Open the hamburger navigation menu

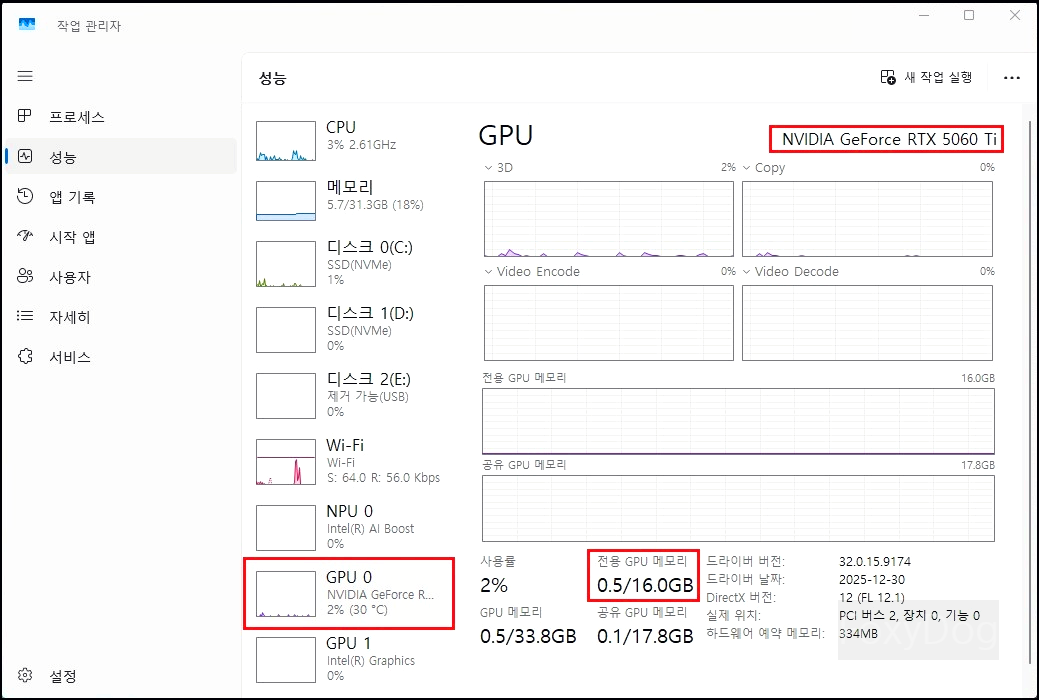pyautogui.click(x=25, y=76)
